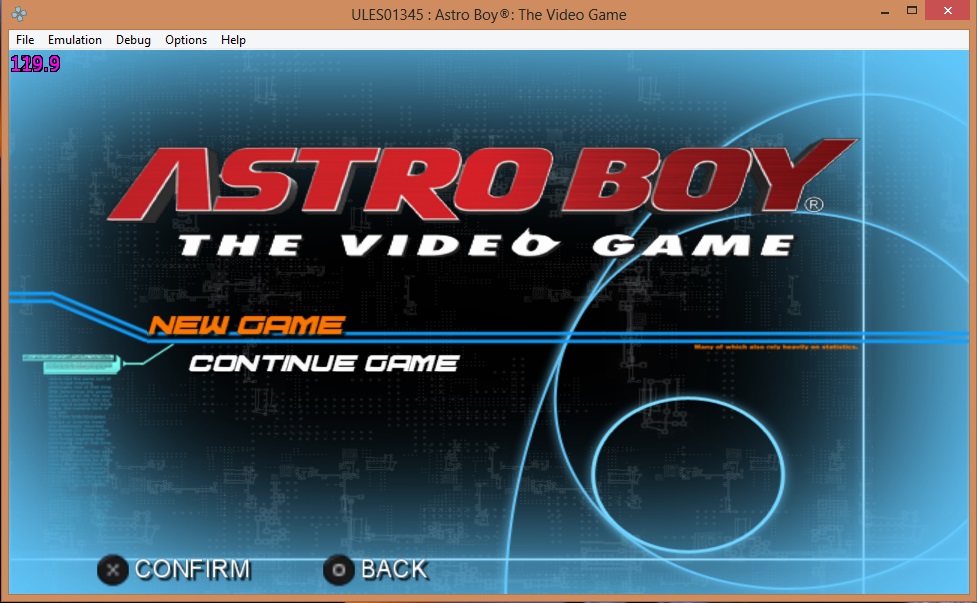Click the PPSSPP app icon in title bar
The height and width of the screenshot is (603, 977).
19,14
